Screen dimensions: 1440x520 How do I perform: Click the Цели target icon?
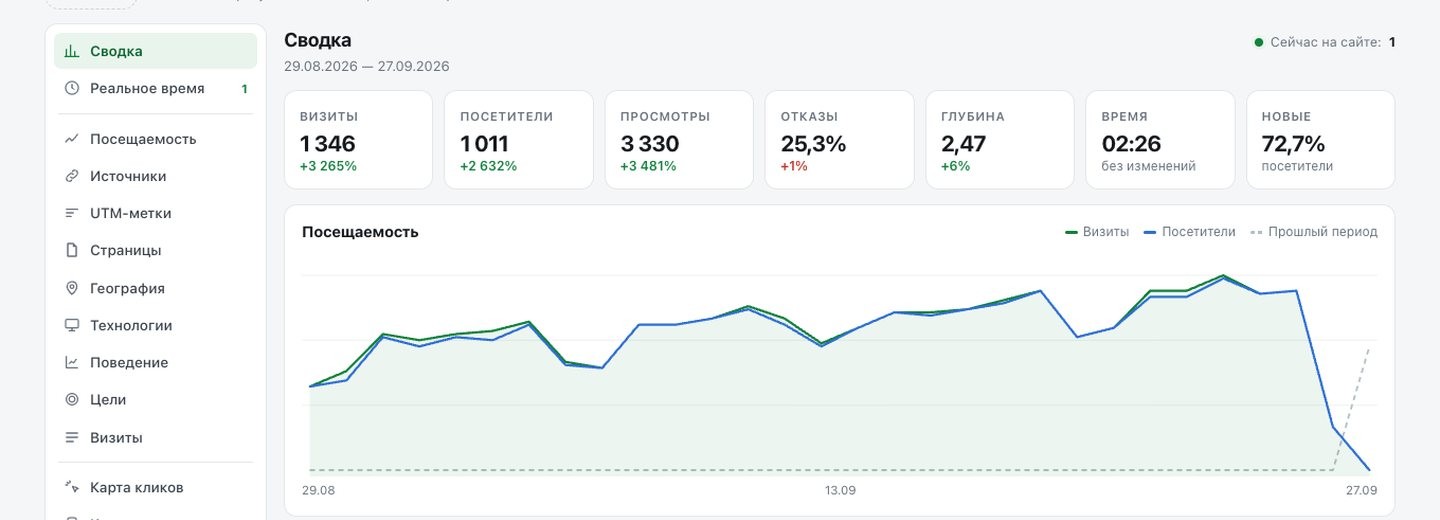72,399
